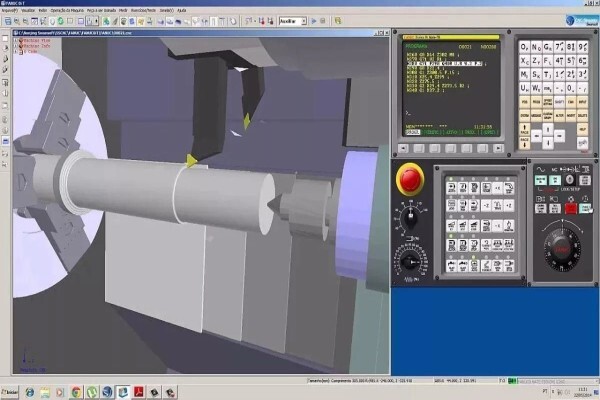Open the Operação da Máquina menu
Image resolution: width=600 pixels, height=400 pixels.
(67, 11)
